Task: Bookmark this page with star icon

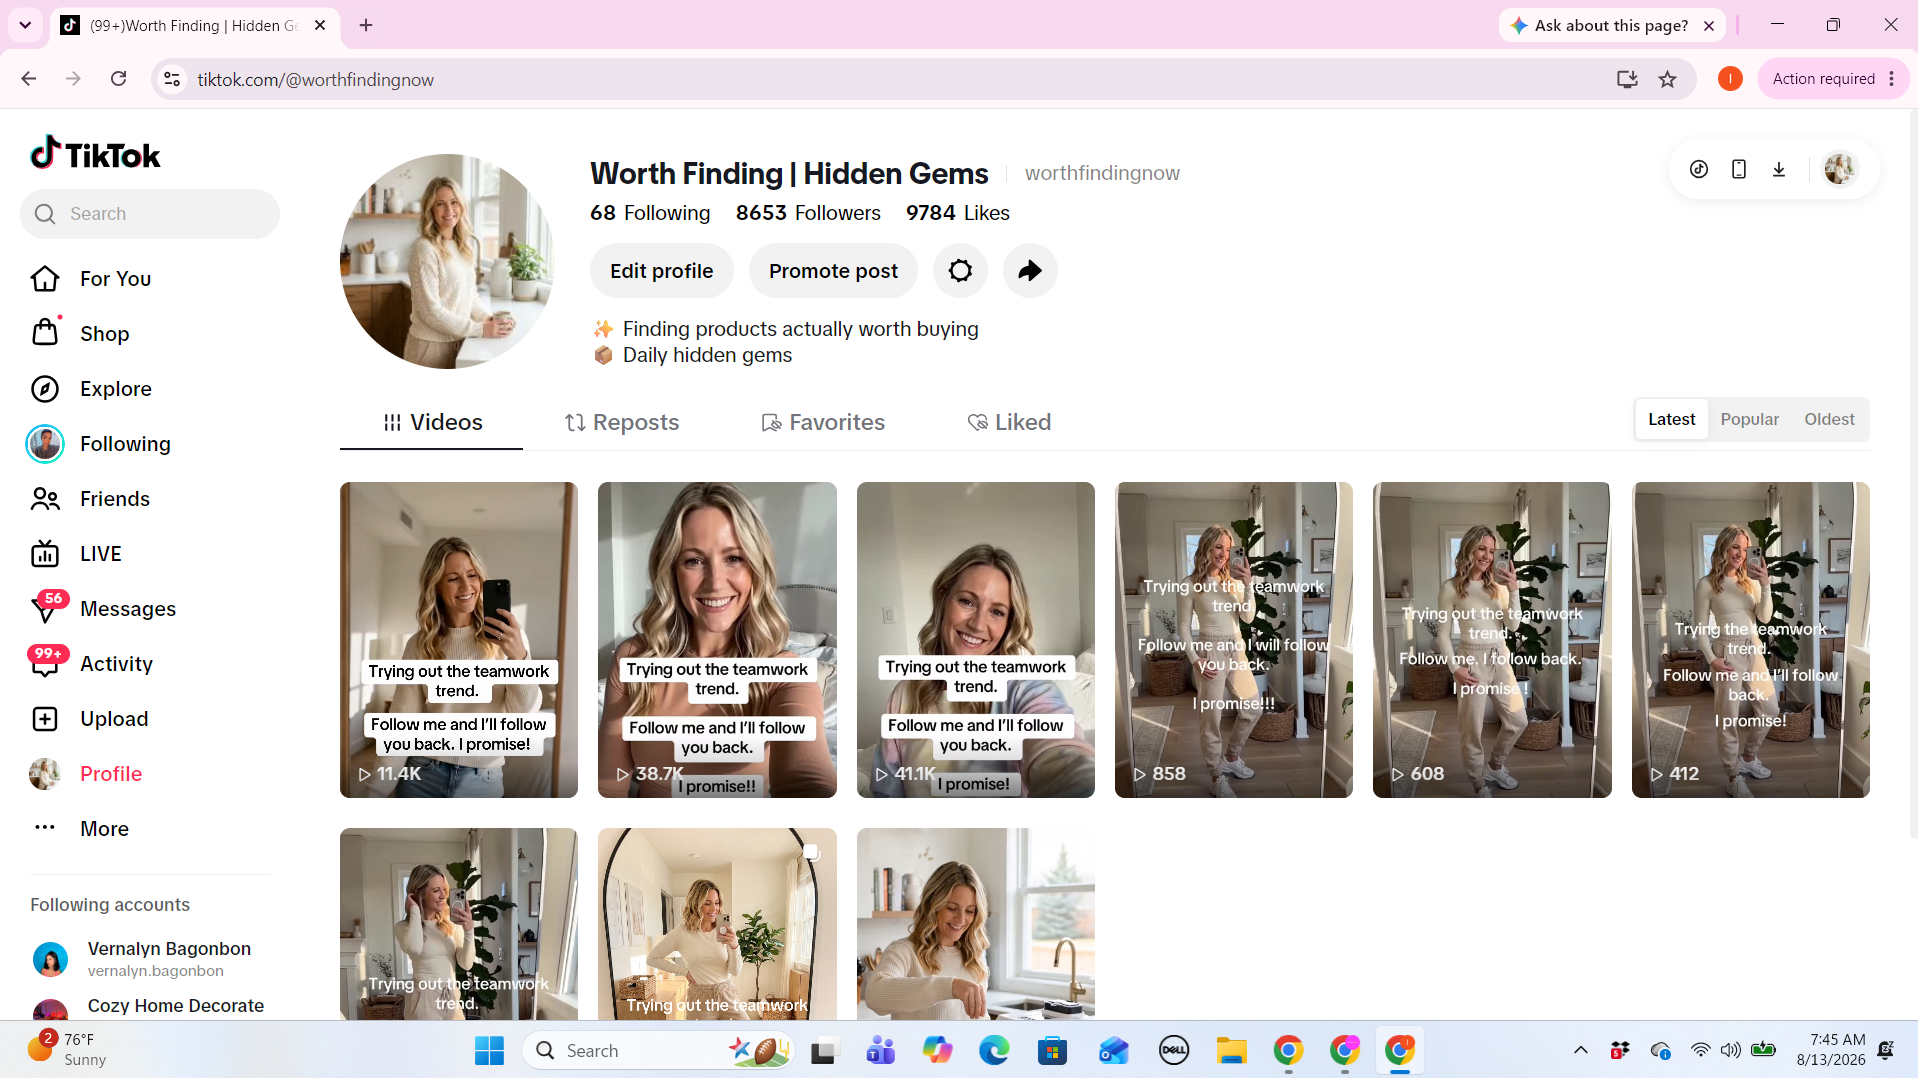Action: click(x=1667, y=79)
